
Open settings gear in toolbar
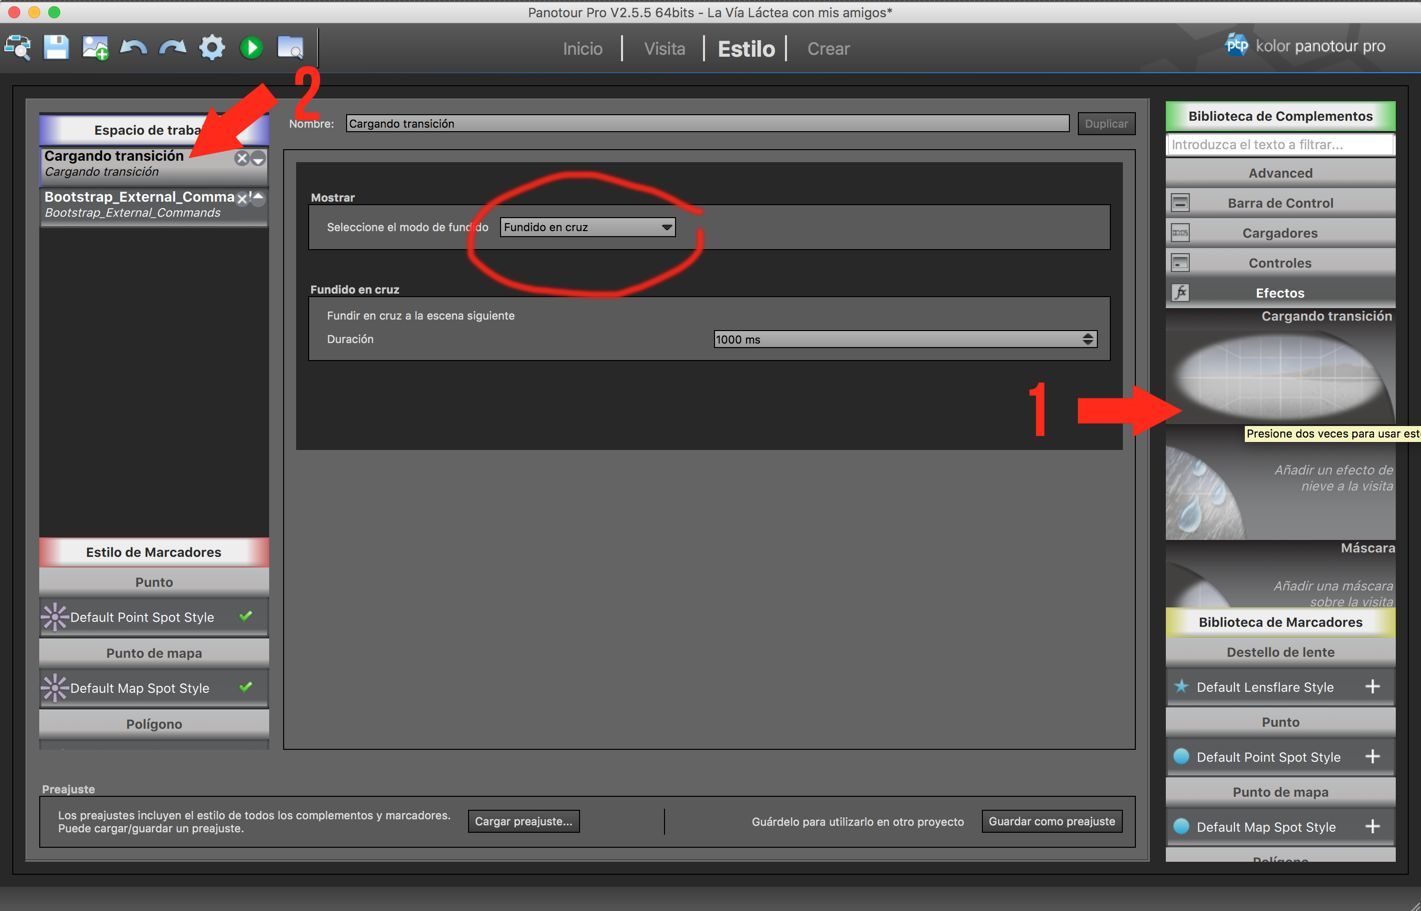click(x=212, y=47)
